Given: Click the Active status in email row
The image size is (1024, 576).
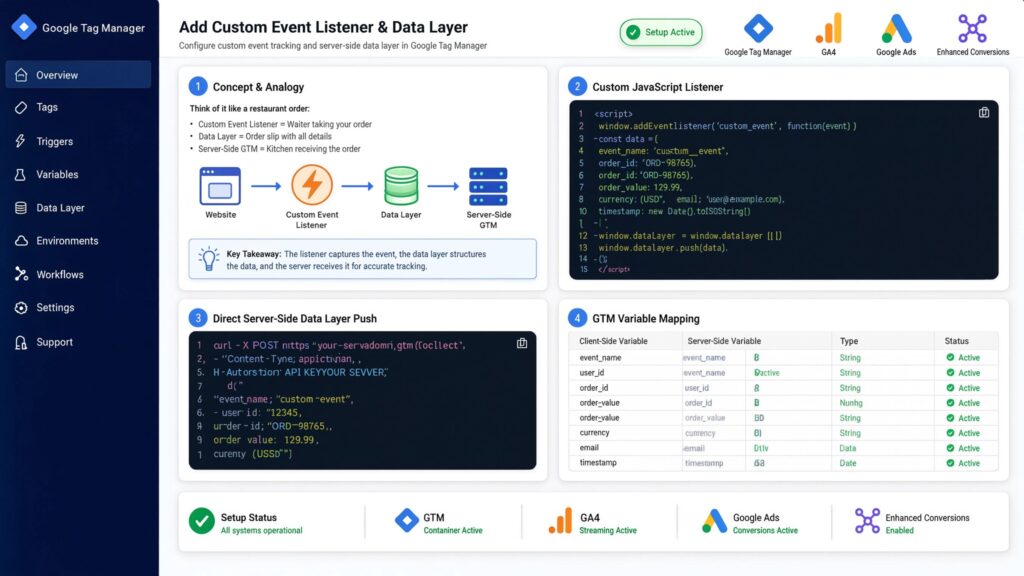Looking at the screenshot, I should (x=963, y=448).
